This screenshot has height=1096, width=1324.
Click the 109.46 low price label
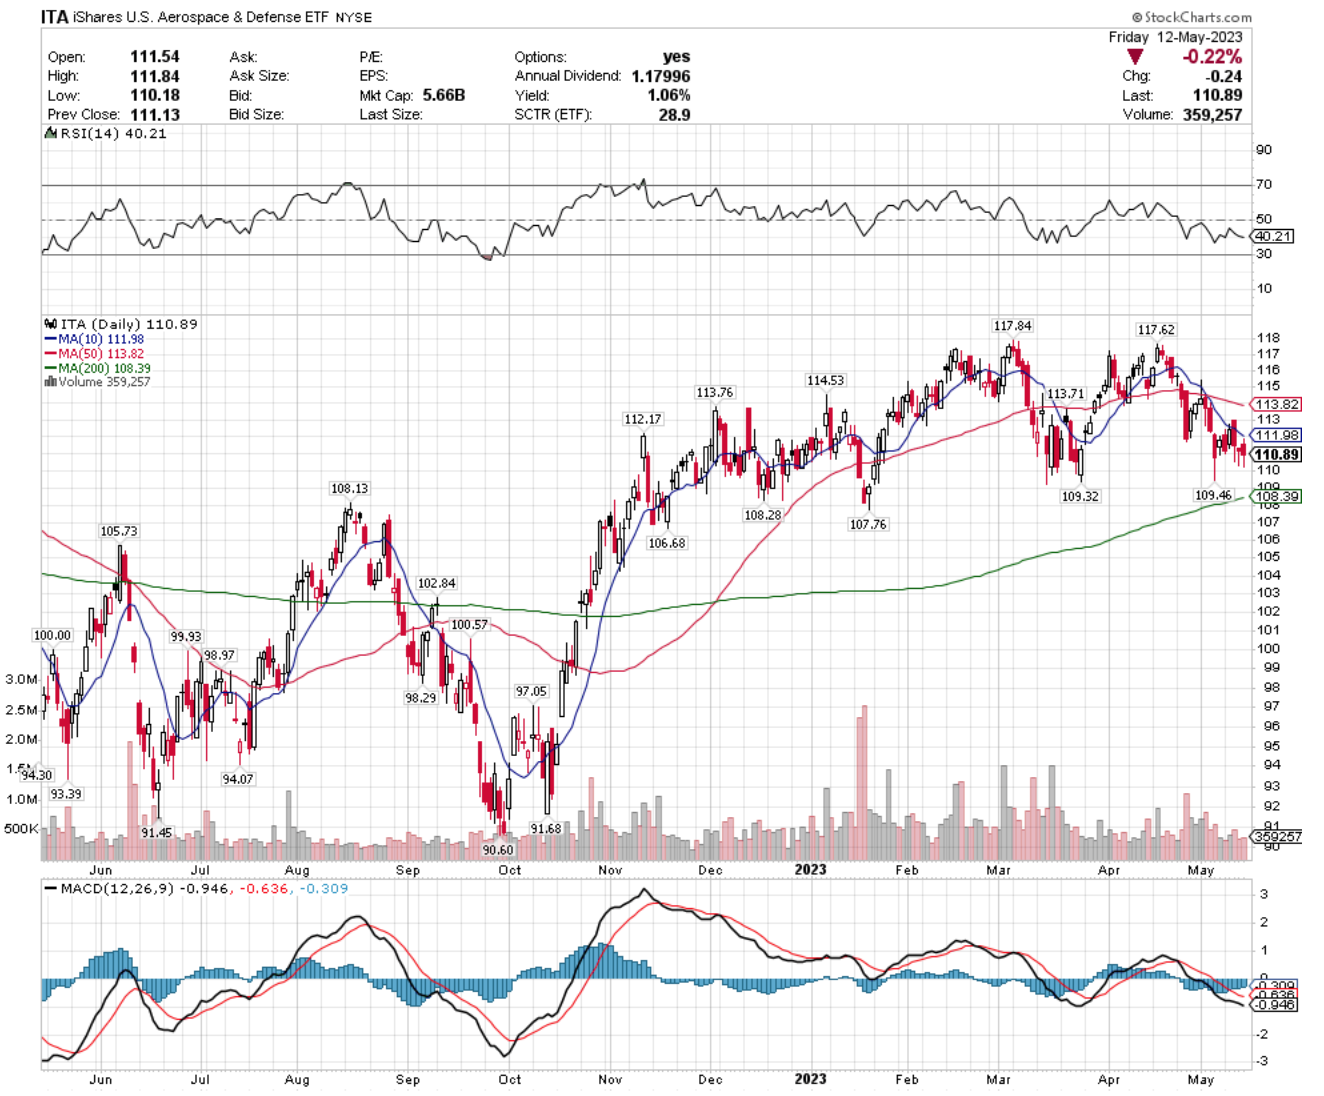click(1213, 495)
